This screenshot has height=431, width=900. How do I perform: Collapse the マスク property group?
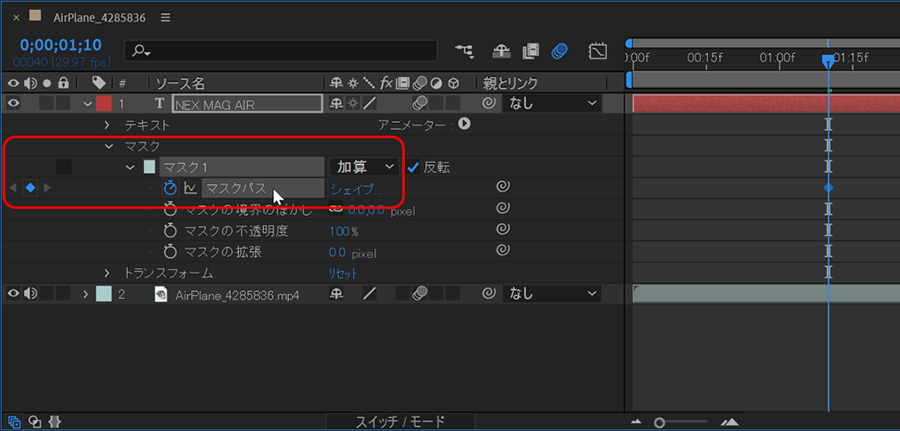coord(108,146)
